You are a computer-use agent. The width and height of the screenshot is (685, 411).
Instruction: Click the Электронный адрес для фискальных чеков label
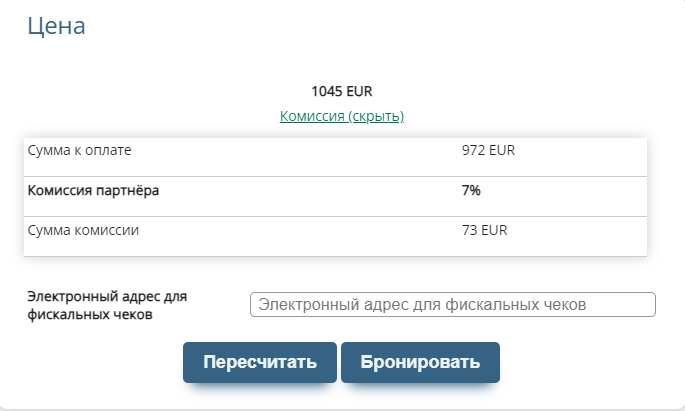tap(107, 305)
